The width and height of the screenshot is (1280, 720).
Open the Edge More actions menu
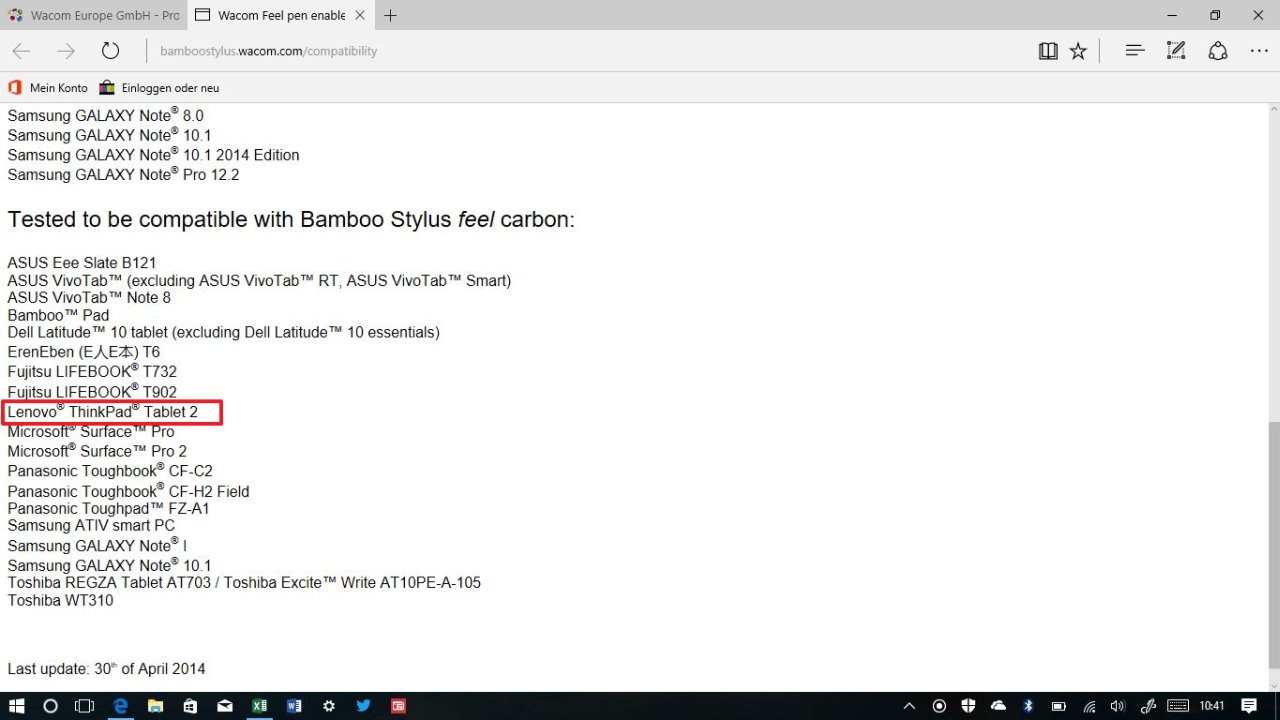1259,51
